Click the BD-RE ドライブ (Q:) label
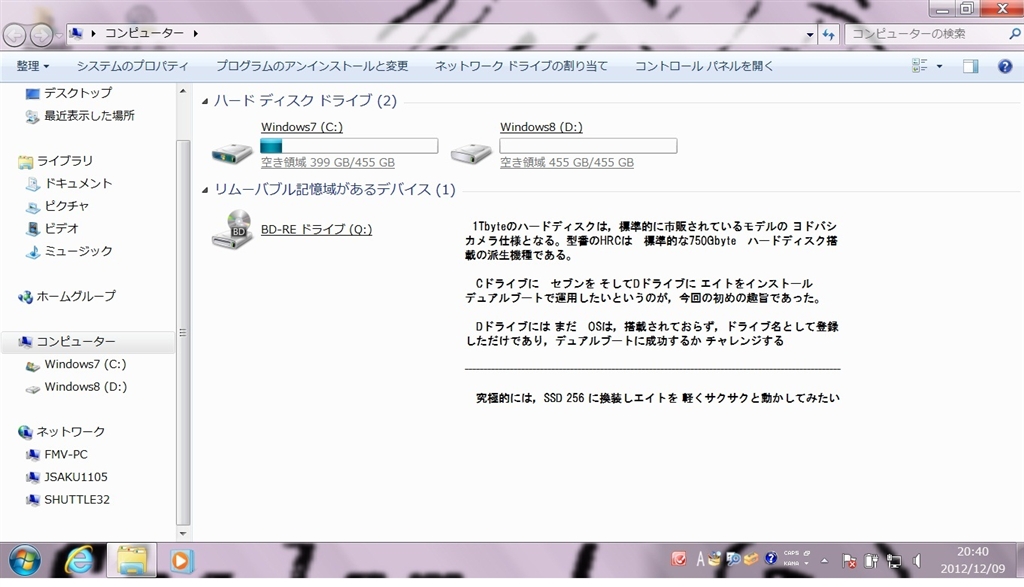 click(316, 229)
